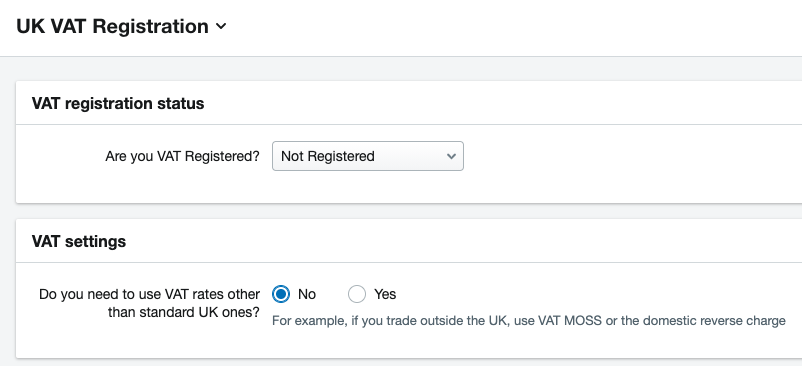The image size is (802, 366).
Task: Click the VAT rates other than standard label
Action: click(149, 303)
